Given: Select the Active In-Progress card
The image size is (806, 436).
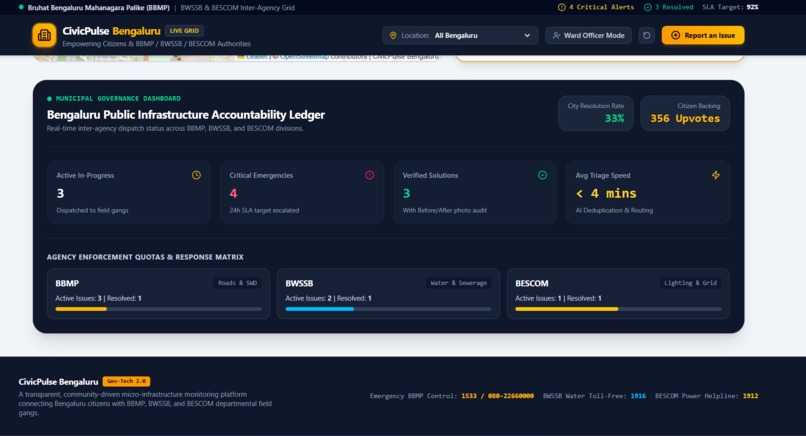Looking at the screenshot, I should [129, 192].
